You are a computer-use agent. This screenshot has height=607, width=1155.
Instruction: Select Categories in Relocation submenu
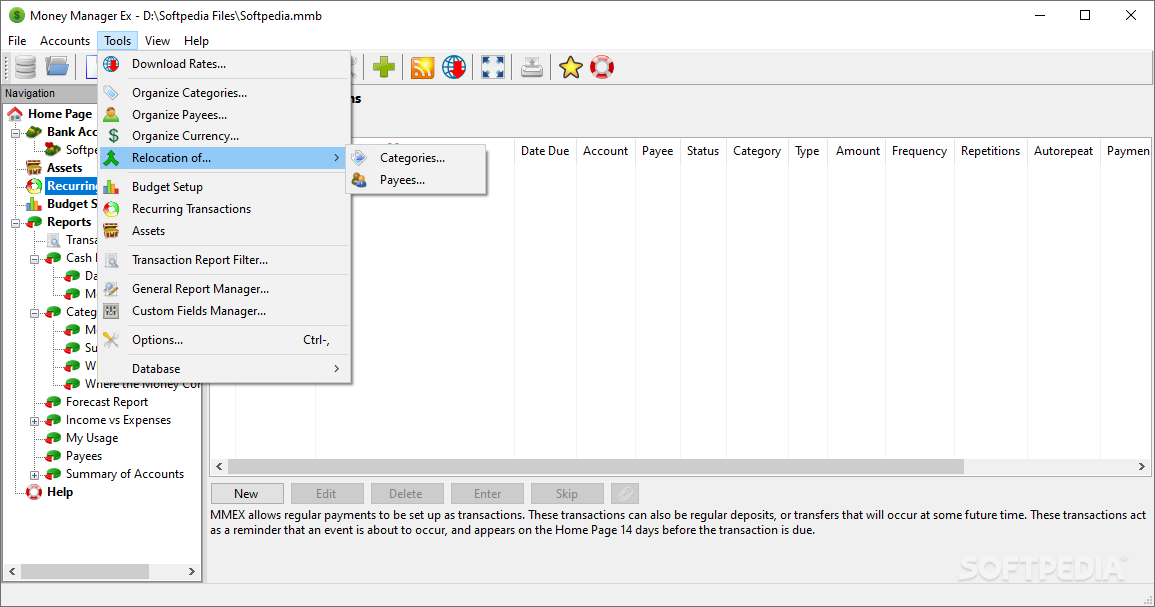pyautogui.click(x=416, y=158)
